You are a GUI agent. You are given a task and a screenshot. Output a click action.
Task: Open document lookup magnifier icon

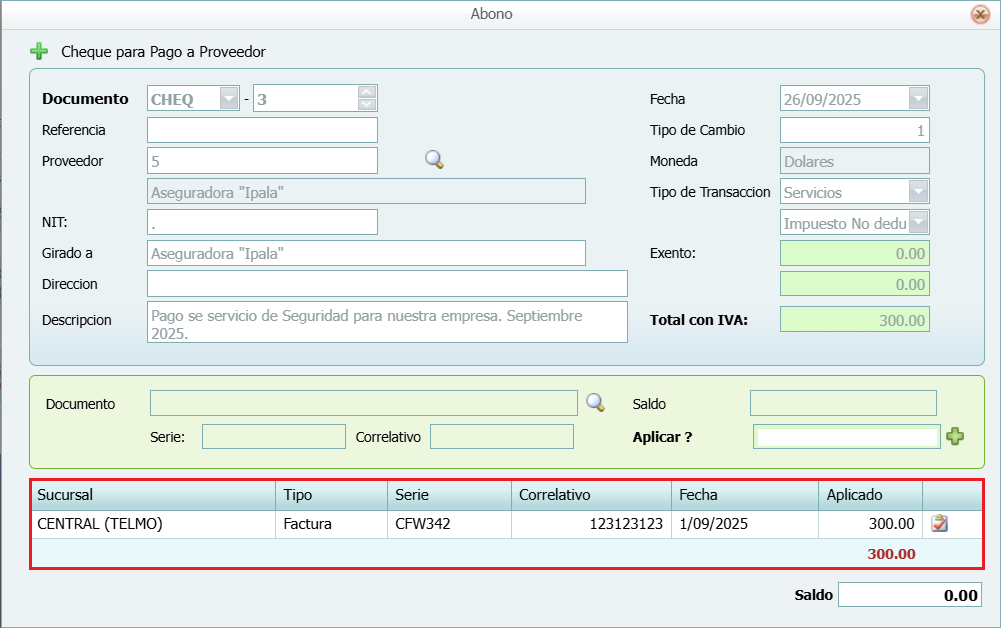click(x=595, y=403)
